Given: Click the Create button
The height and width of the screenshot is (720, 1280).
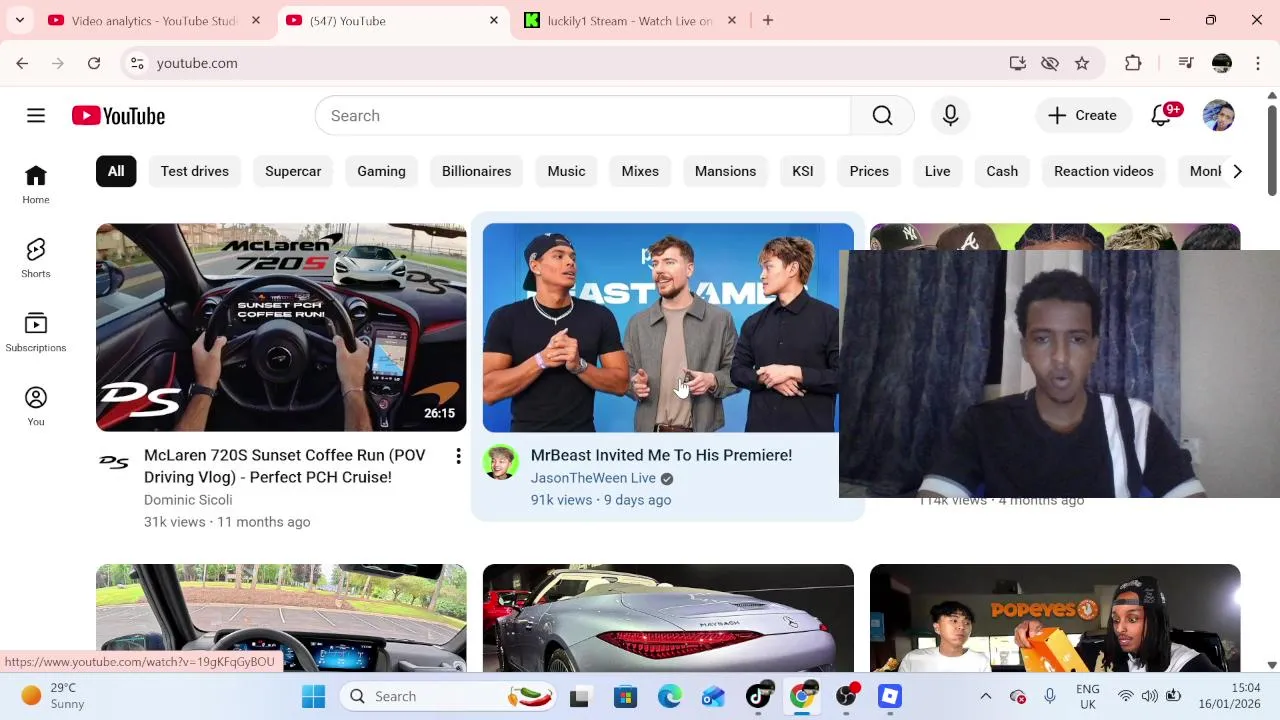Looking at the screenshot, I should pyautogui.click(x=1083, y=116).
